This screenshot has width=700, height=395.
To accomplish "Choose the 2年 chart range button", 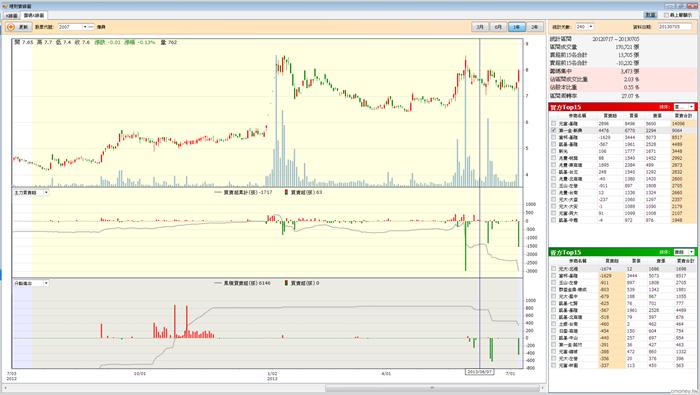I will click(534, 27).
